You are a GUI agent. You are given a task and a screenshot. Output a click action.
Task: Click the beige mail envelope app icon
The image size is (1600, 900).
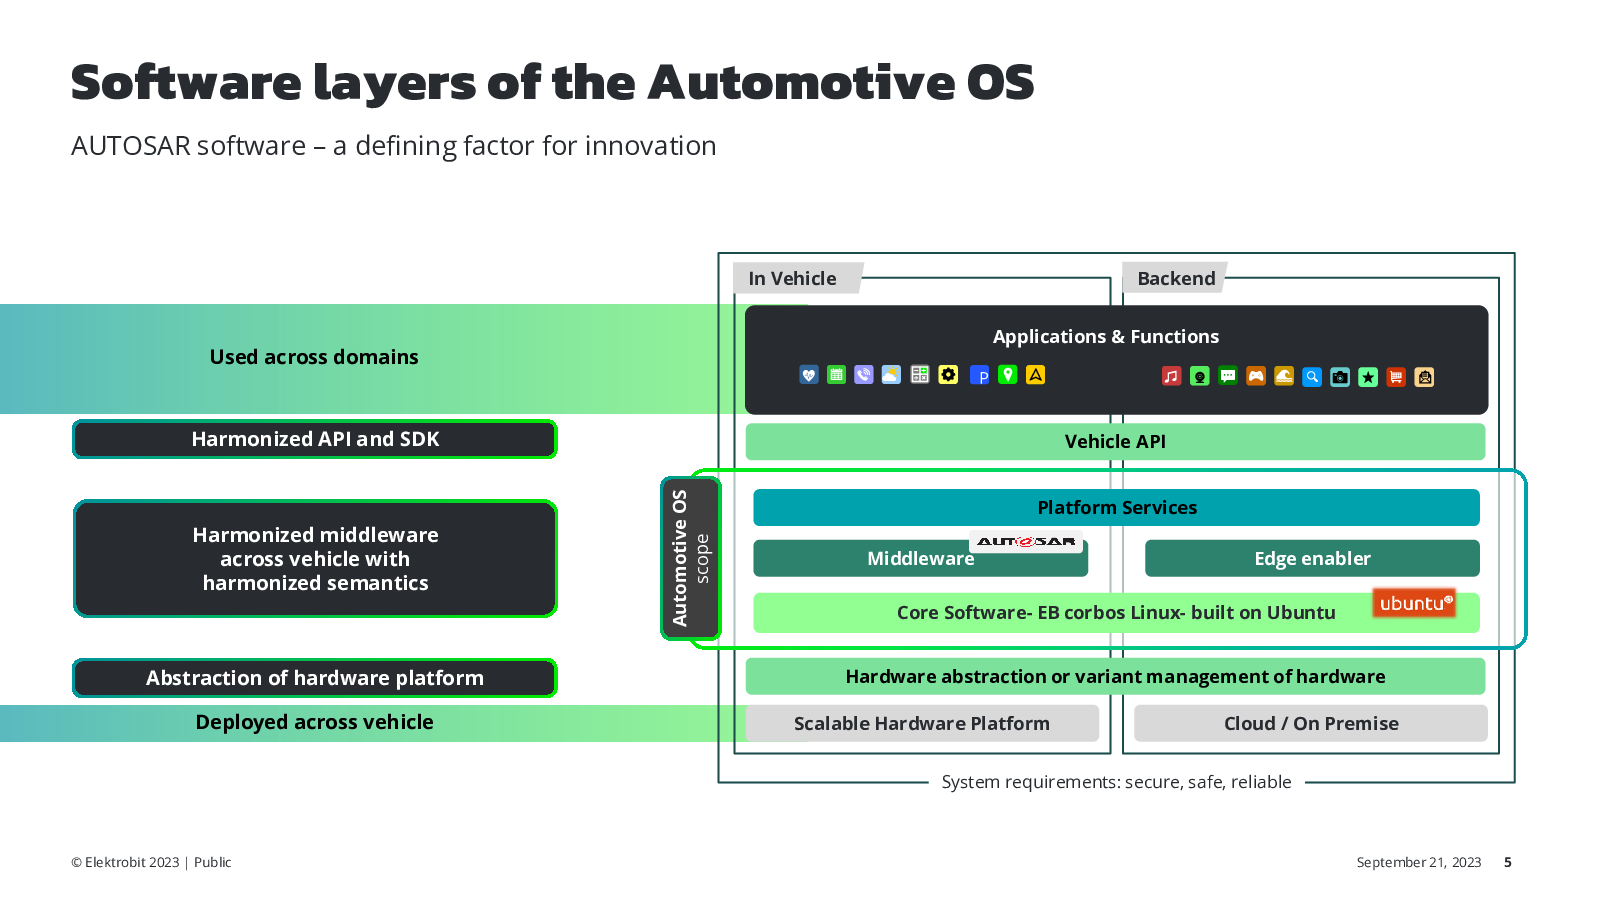1425,377
